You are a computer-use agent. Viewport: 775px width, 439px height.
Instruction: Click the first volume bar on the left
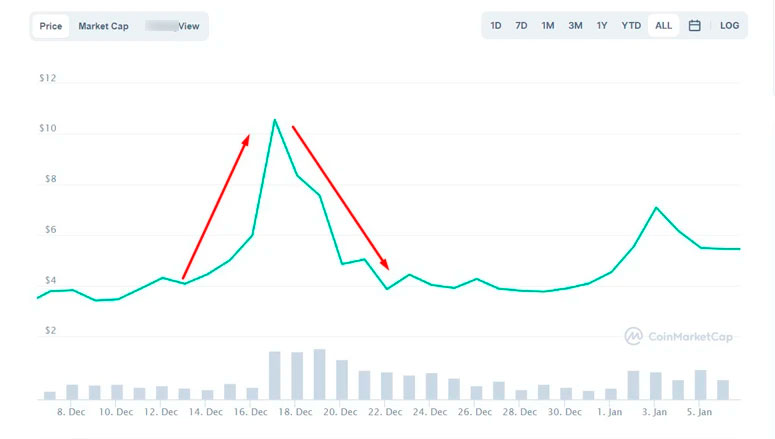[x=50, y=395]
